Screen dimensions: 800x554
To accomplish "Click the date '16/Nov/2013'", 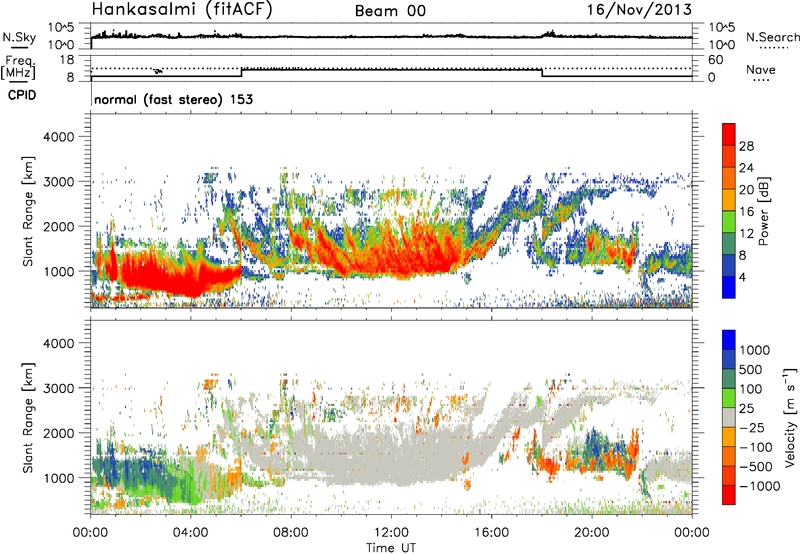I will tap(639, 9).
